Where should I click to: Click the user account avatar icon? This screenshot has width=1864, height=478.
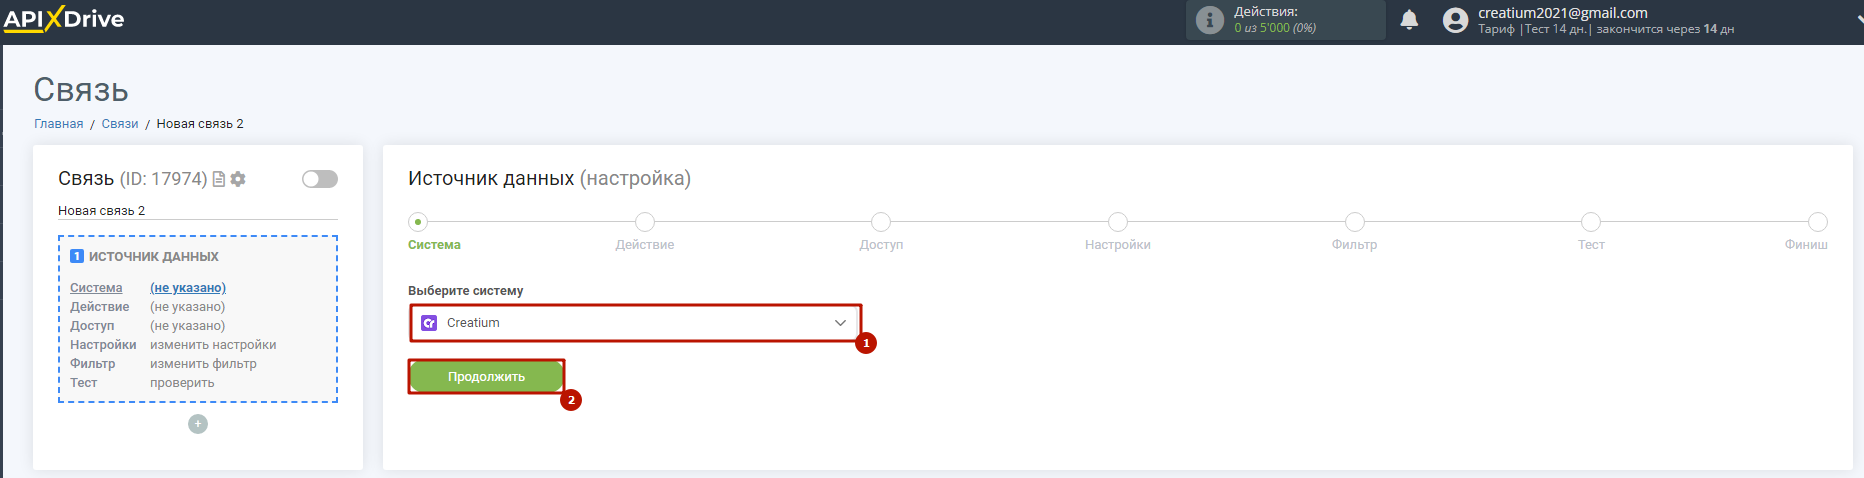click(x=1455, y=20)
